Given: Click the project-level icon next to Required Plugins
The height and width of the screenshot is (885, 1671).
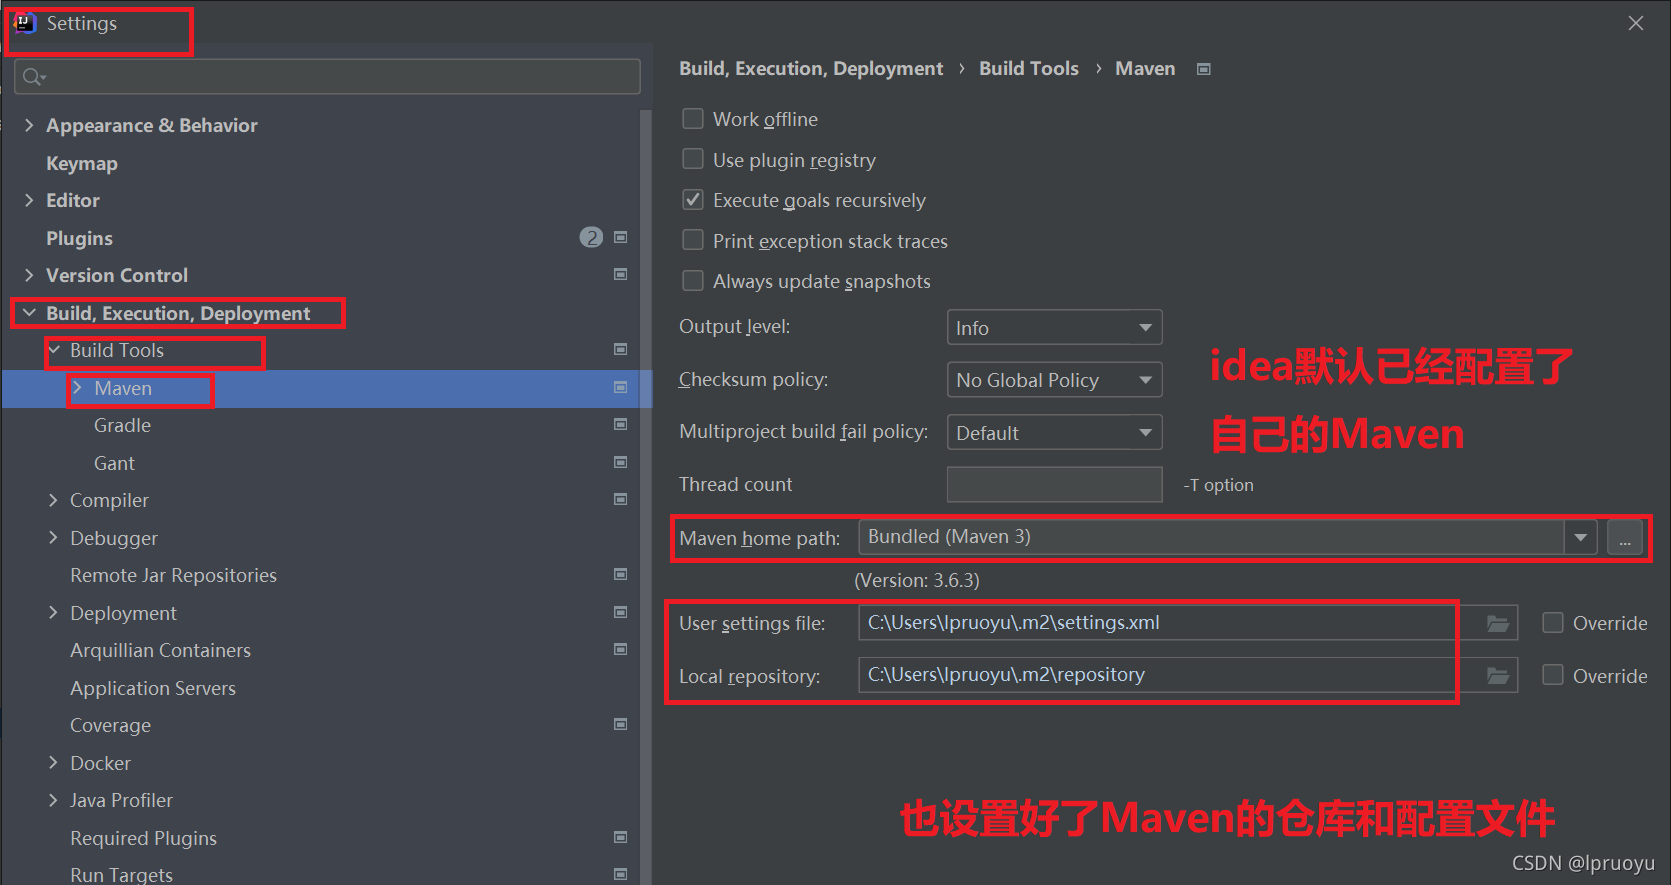Looking at the screenshot, I should coord(620,837).
